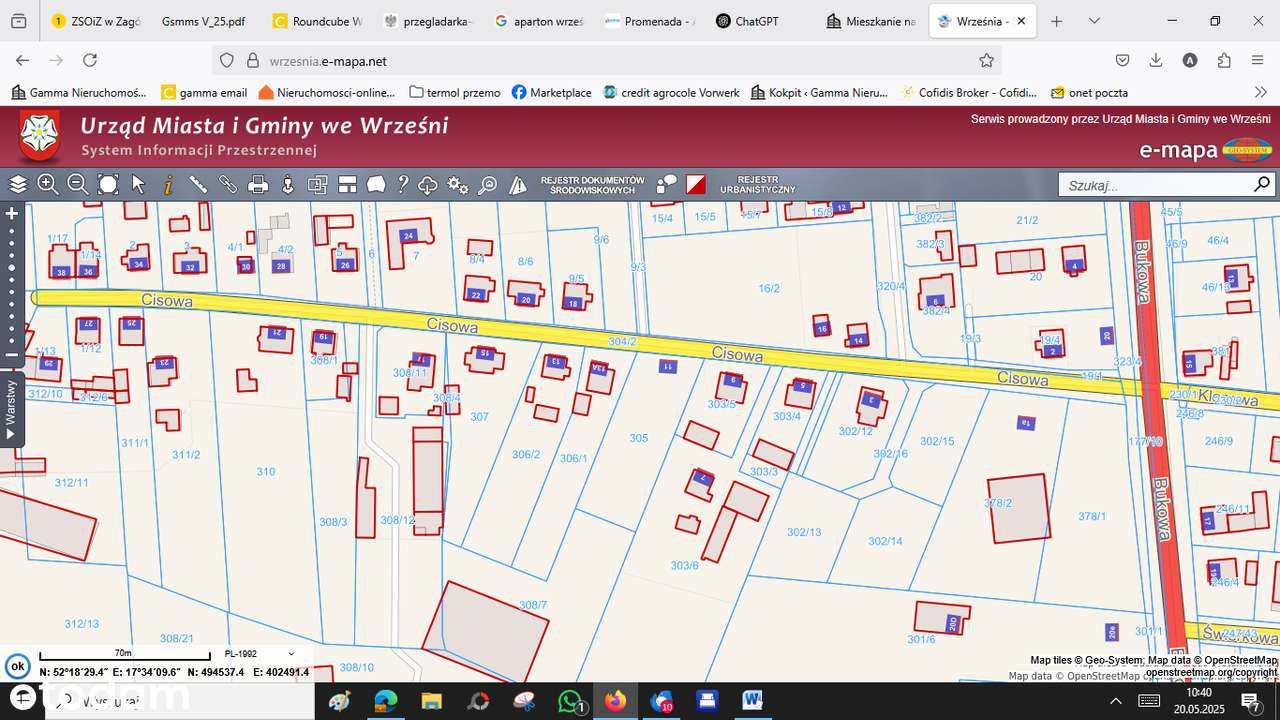Screen dimensions: 1280x720
Task: Switch to the Gsmms V_25.pdf tab
Action: [203, 21]
